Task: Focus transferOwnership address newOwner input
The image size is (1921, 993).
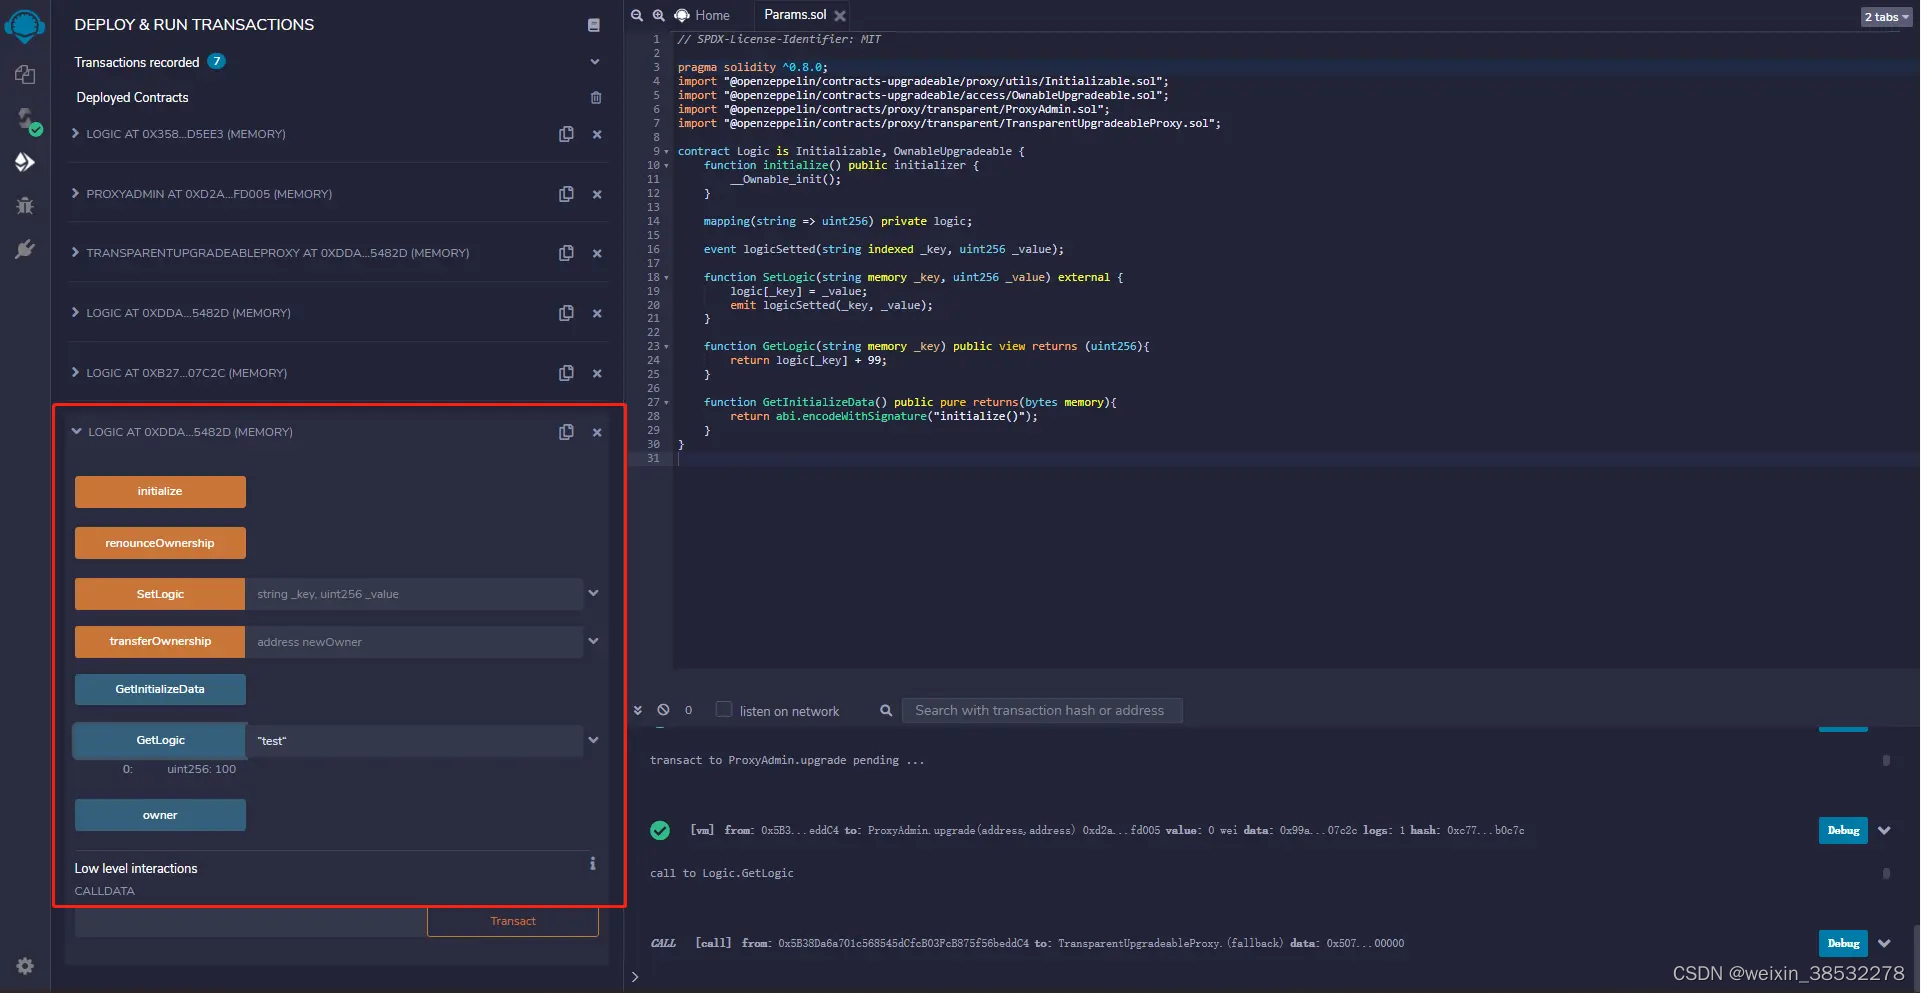Action: coord(414,642)
